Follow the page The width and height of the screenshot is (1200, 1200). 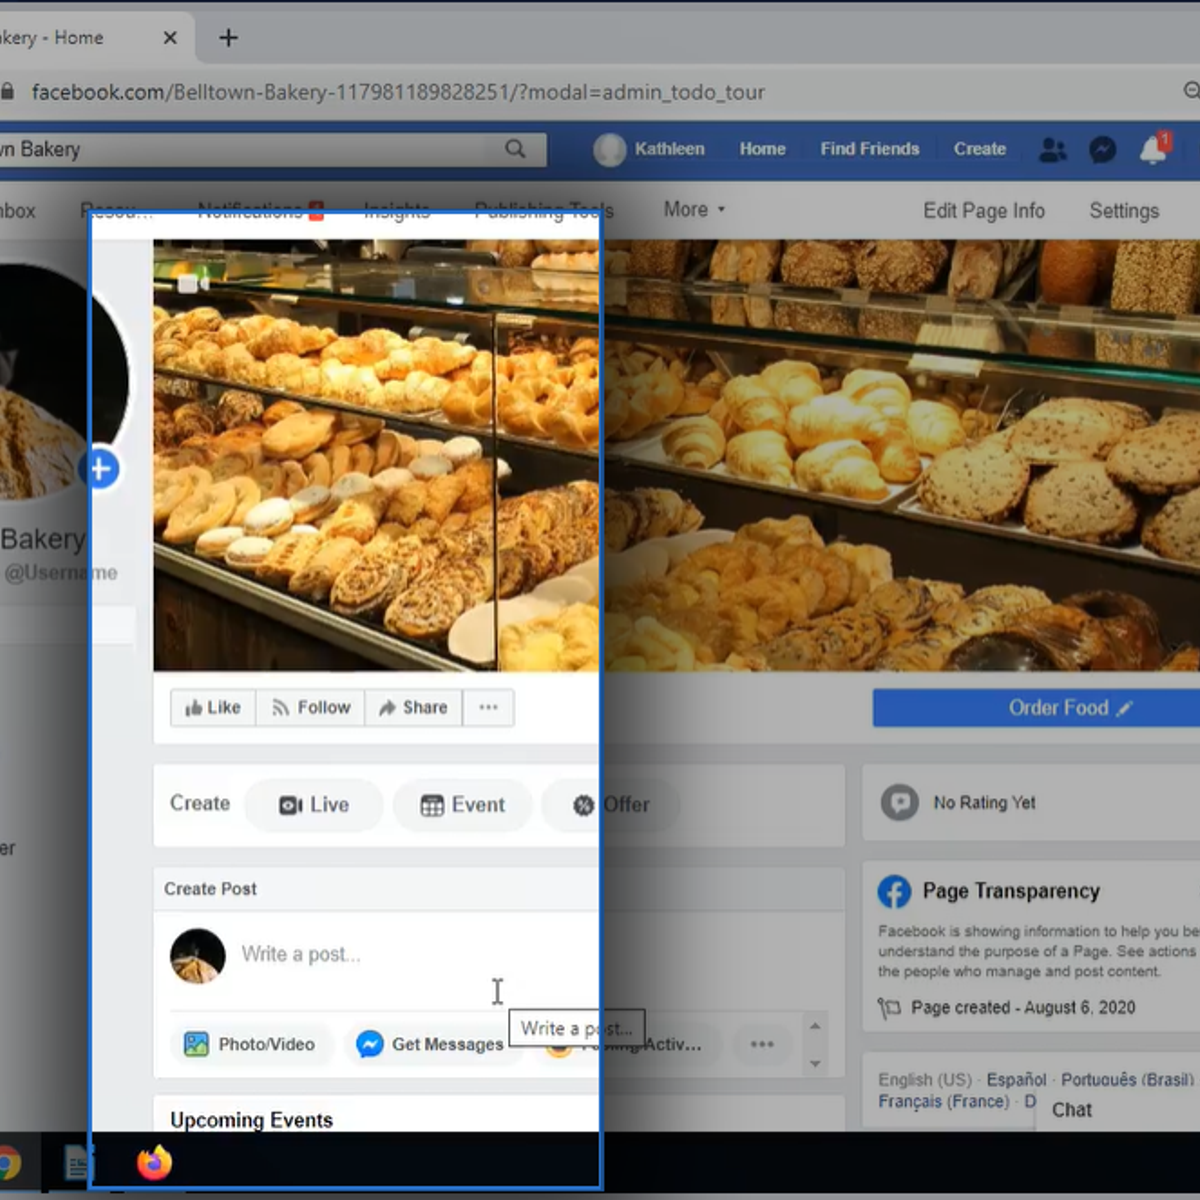[311, 708]
